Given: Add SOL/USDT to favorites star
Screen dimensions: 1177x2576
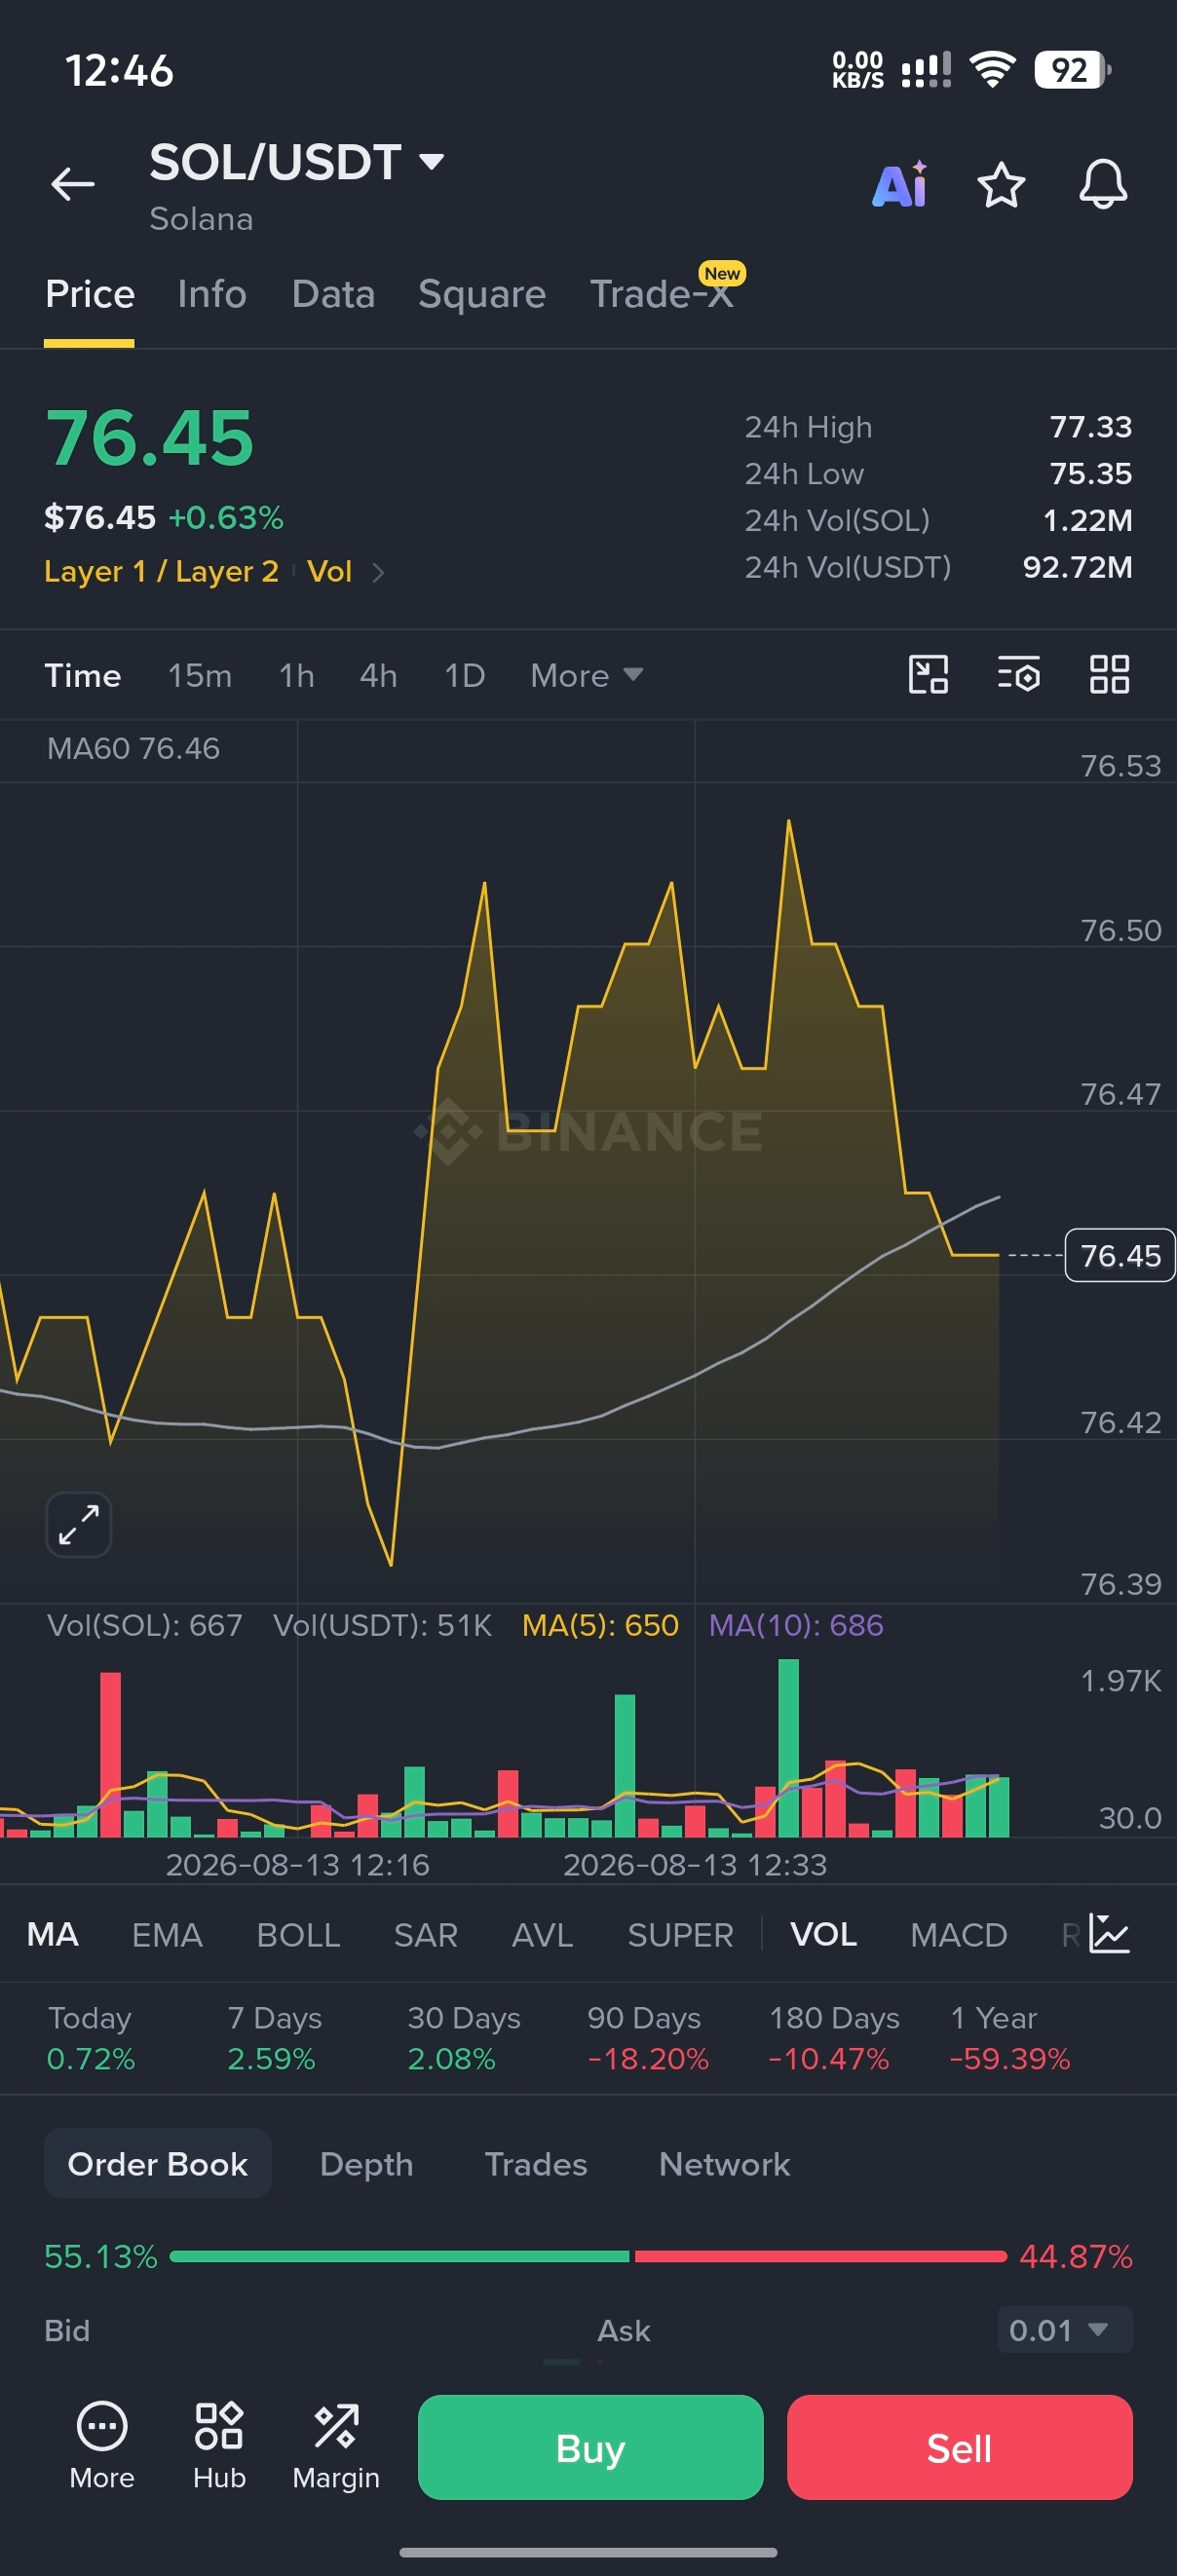Looking at the screenshot, I should click(x=1001, y=185).
